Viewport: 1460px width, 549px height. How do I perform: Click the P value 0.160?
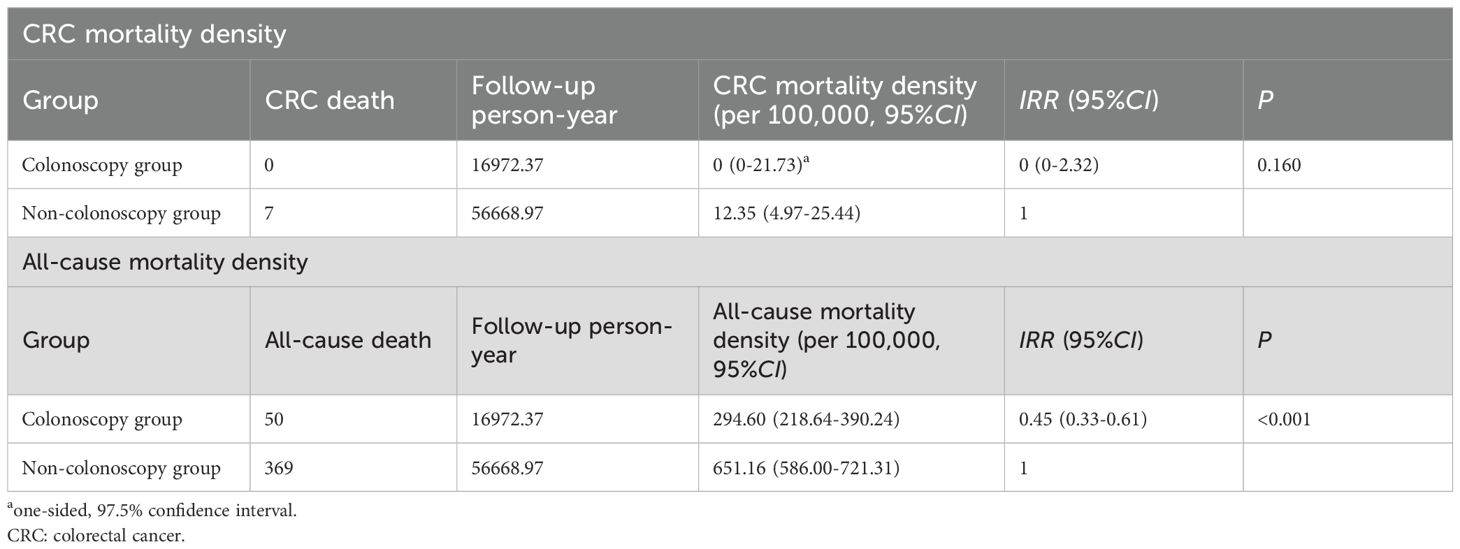(x=1283, y=166)
